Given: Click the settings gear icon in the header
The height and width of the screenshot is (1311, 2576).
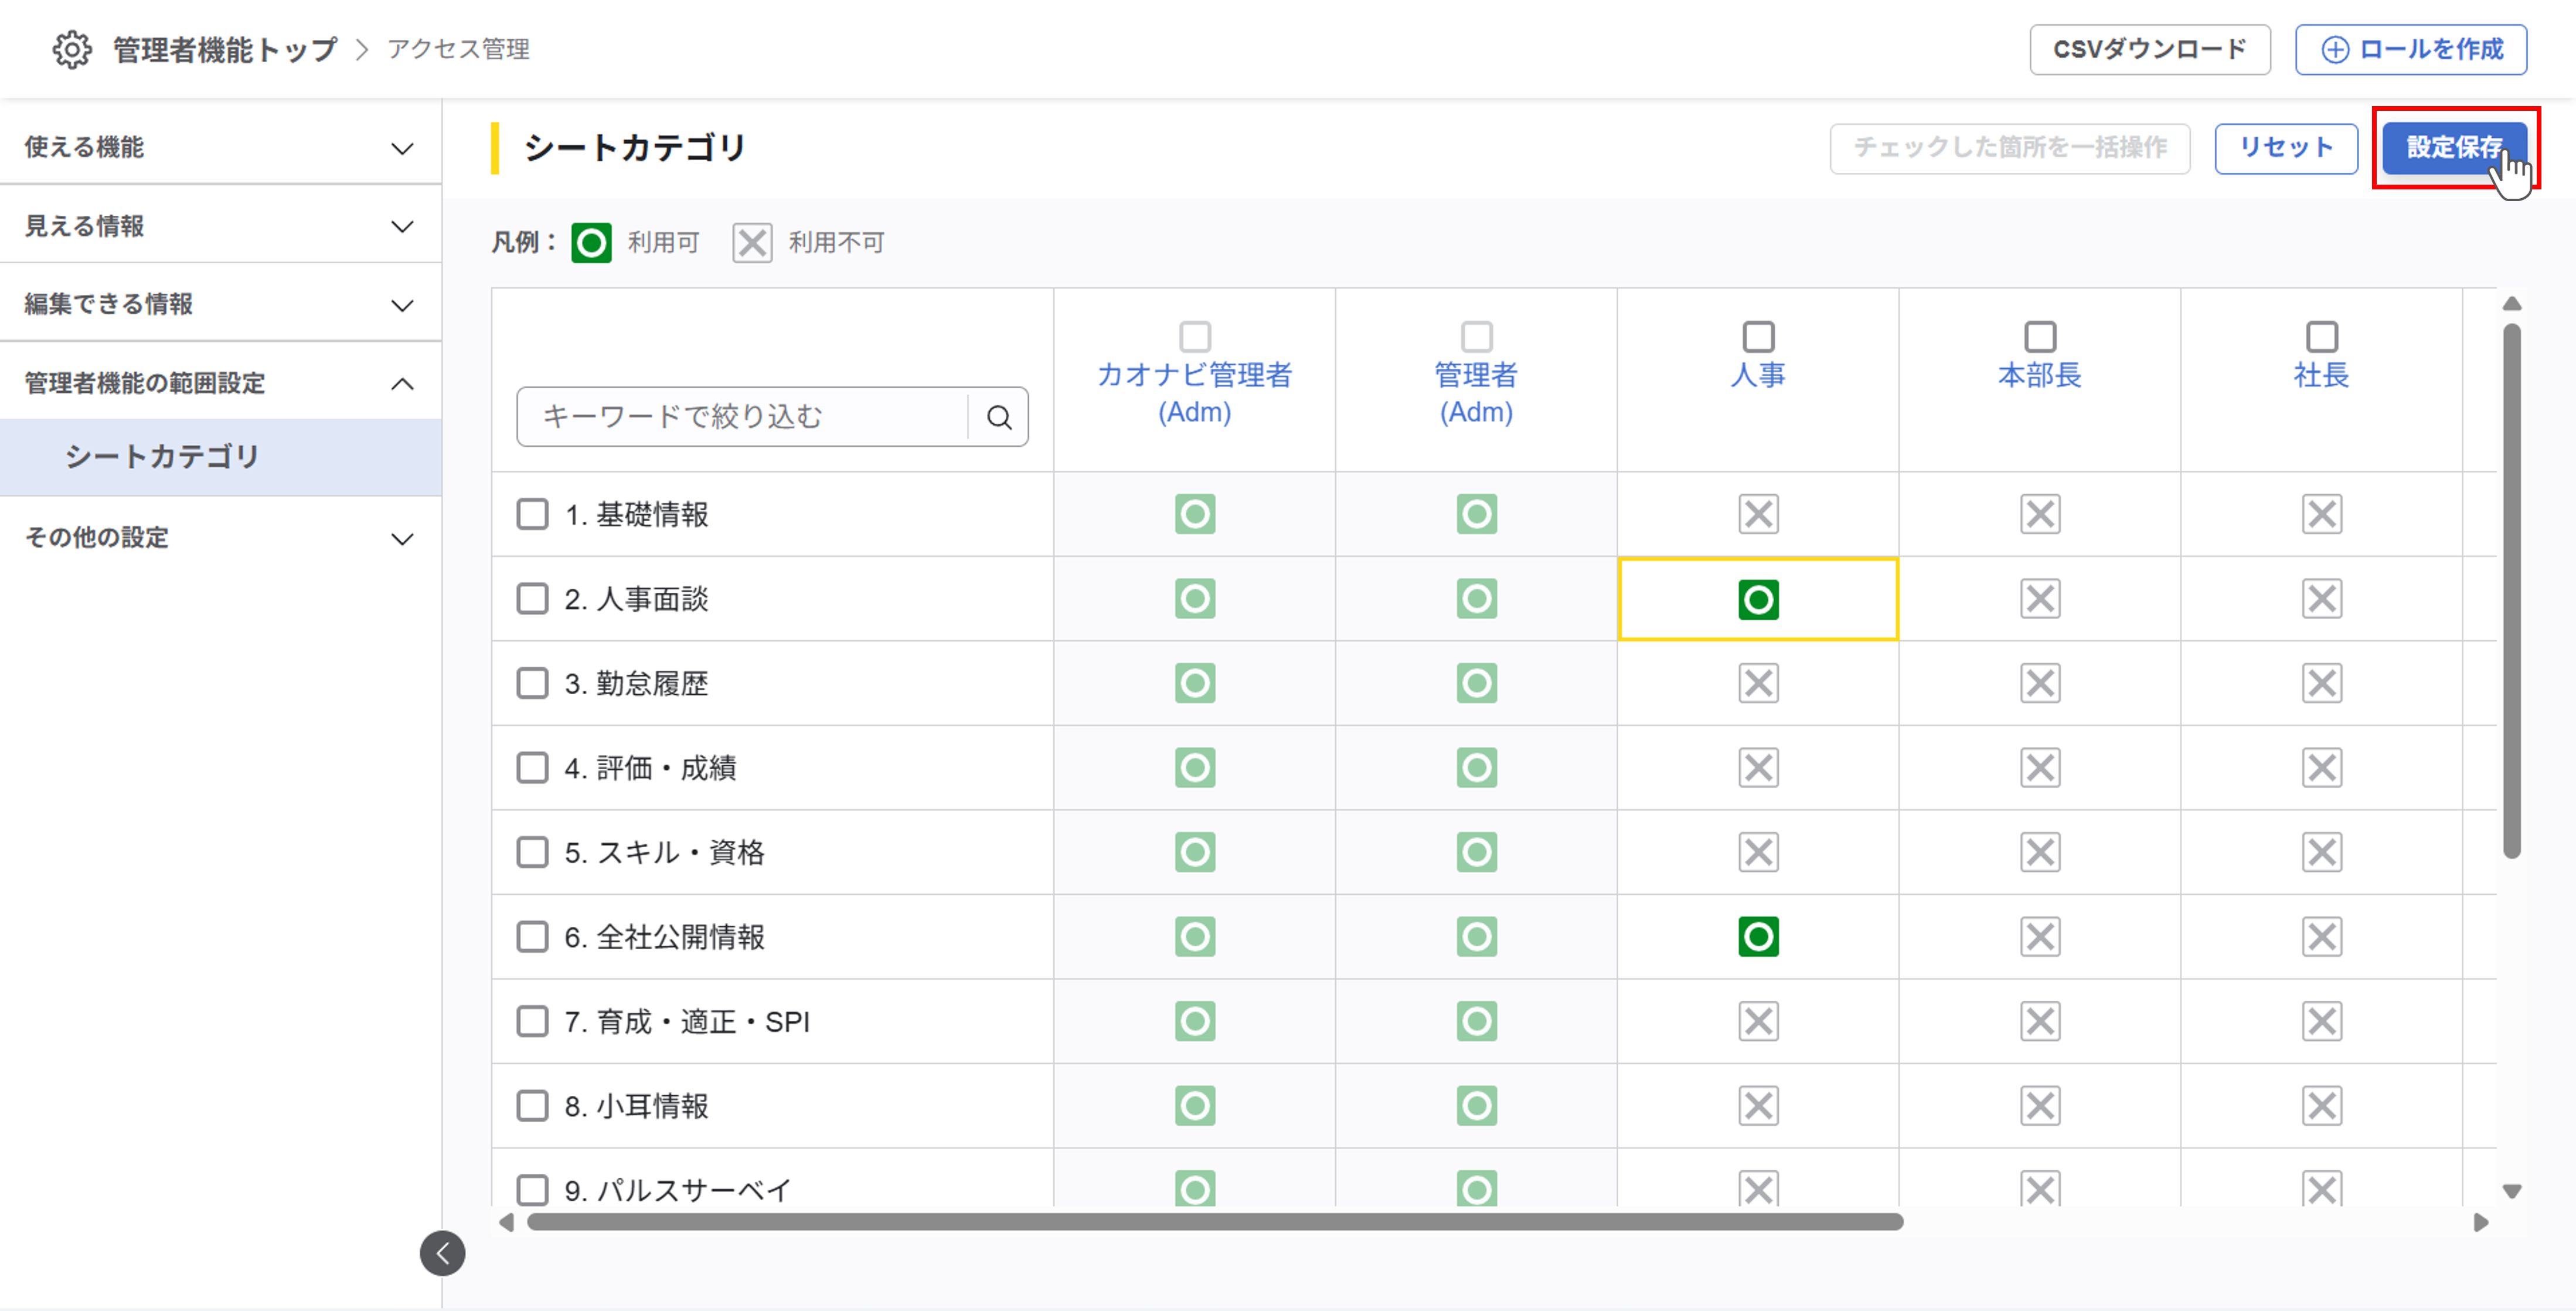Looking at the screenshot, I should click(x=71, y=49).
